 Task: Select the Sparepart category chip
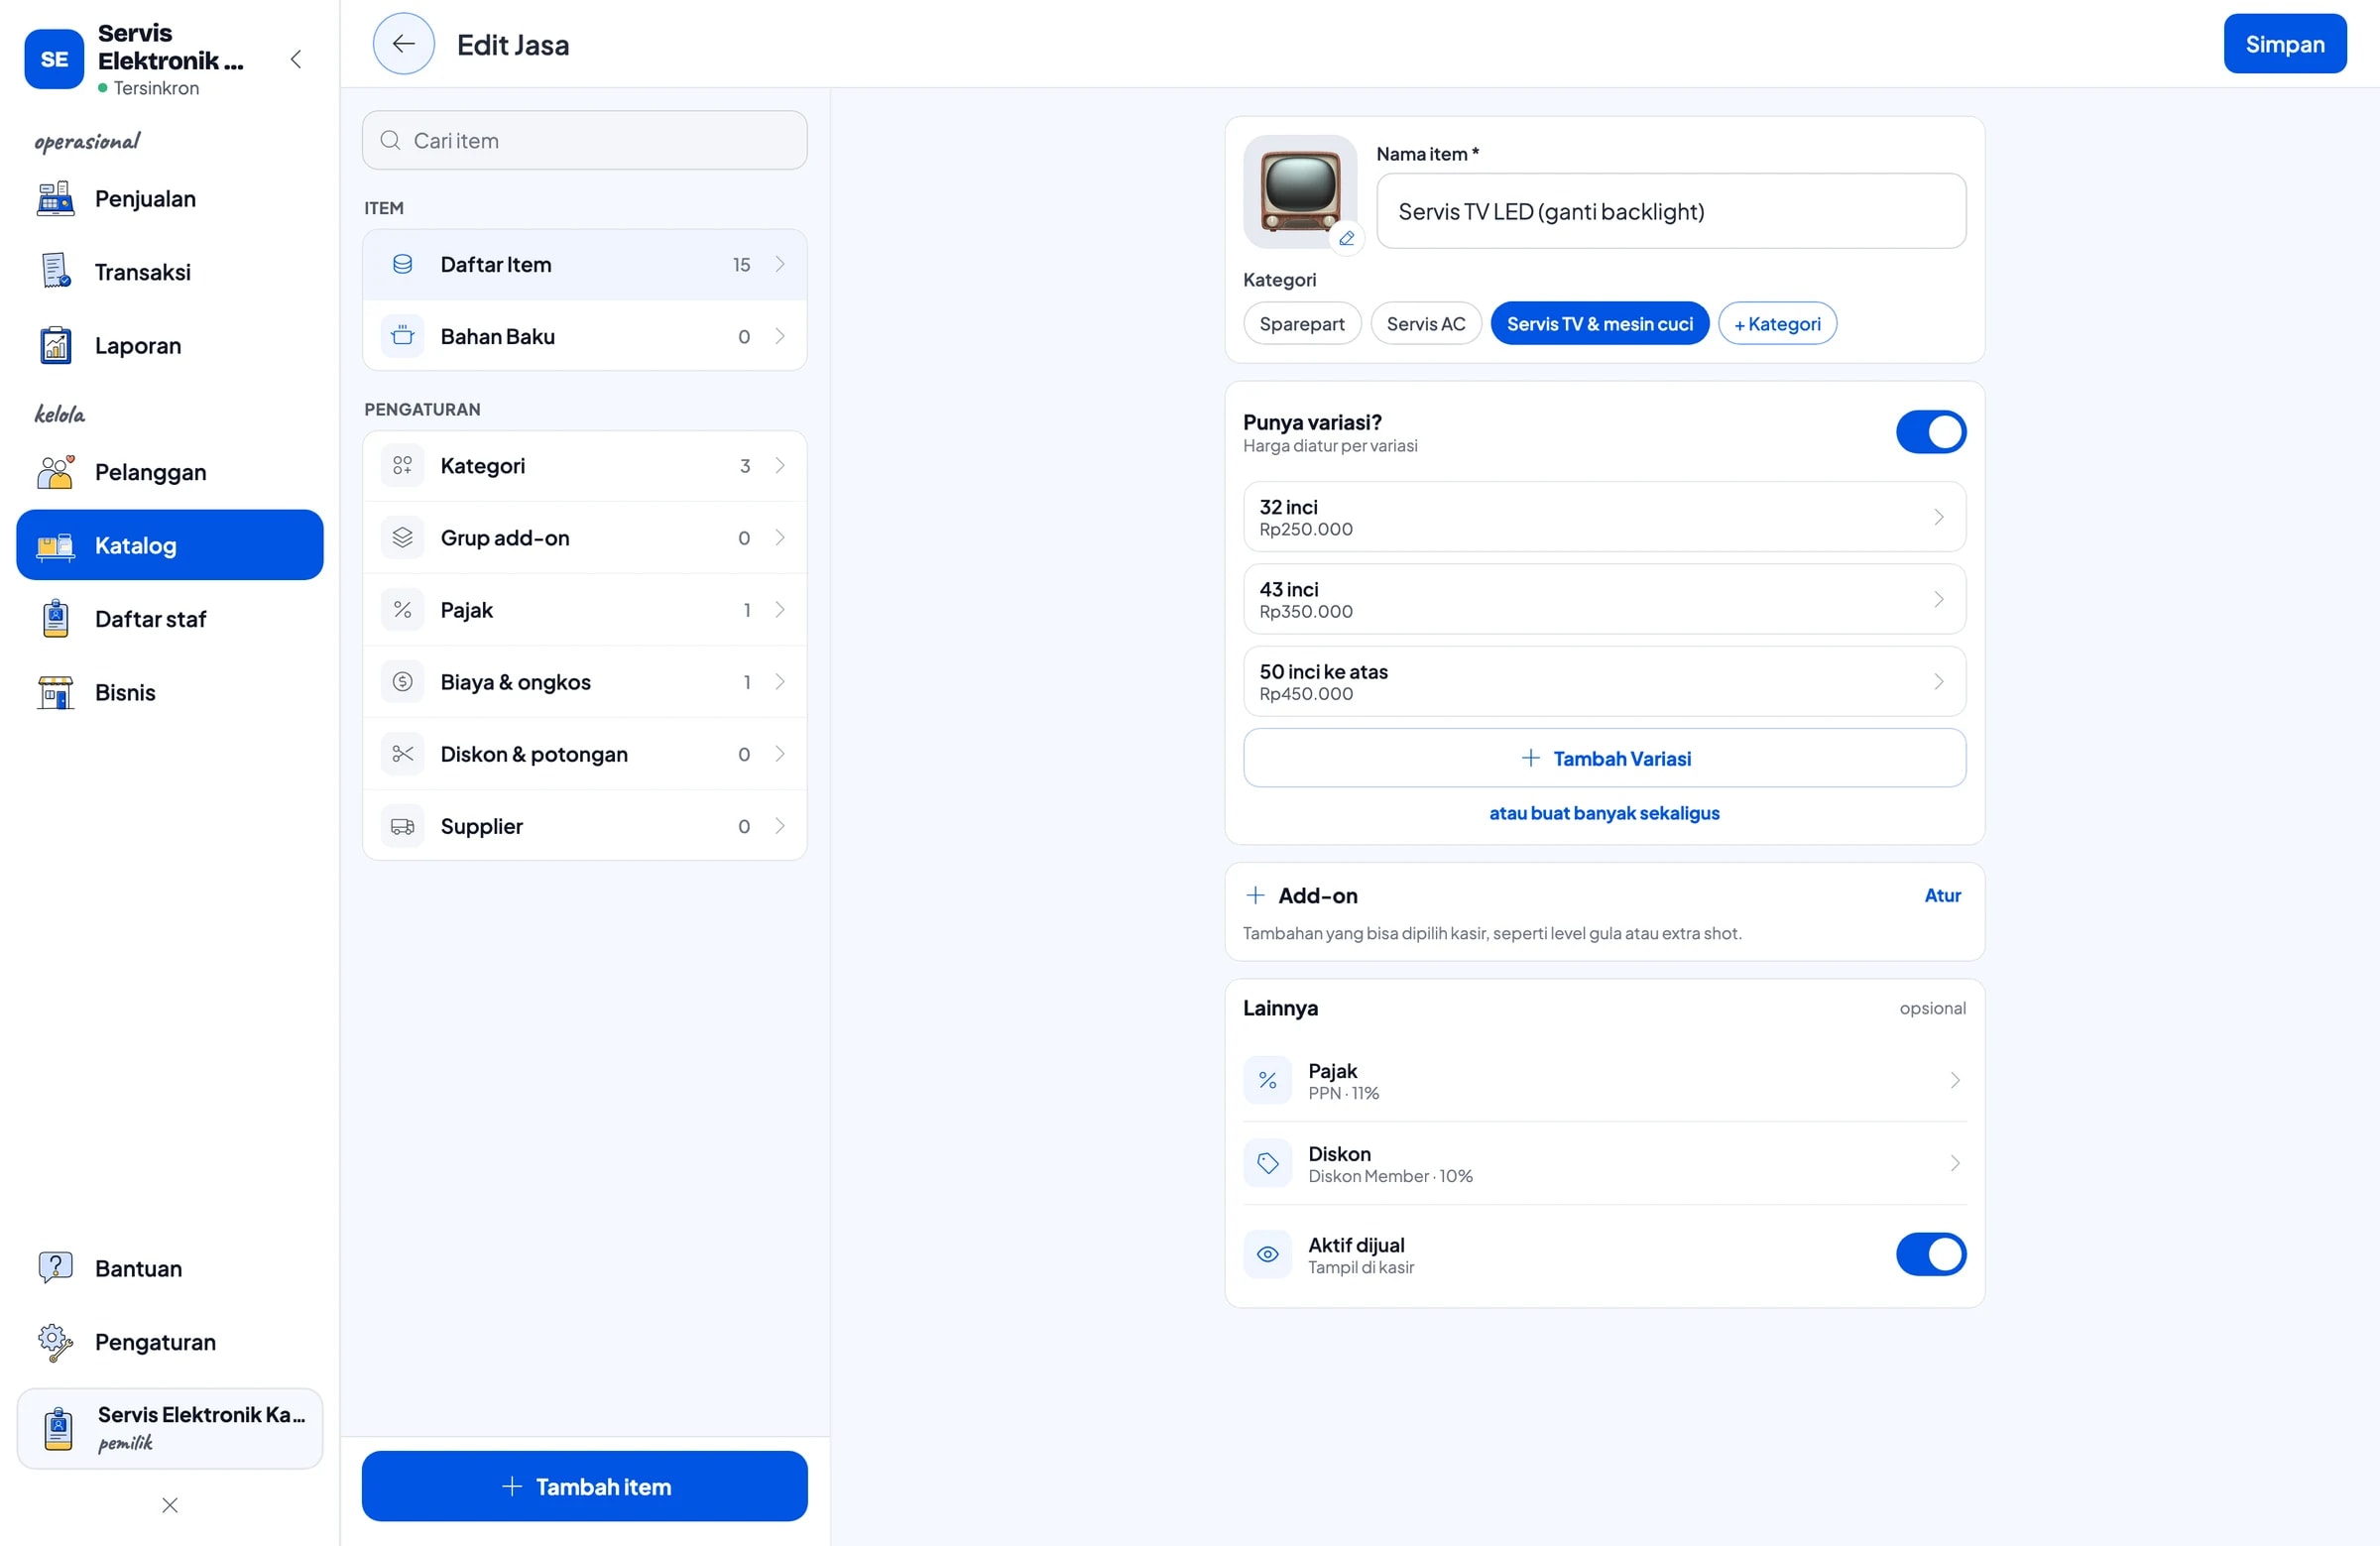pyautogui.click(x=1301, y=323)
